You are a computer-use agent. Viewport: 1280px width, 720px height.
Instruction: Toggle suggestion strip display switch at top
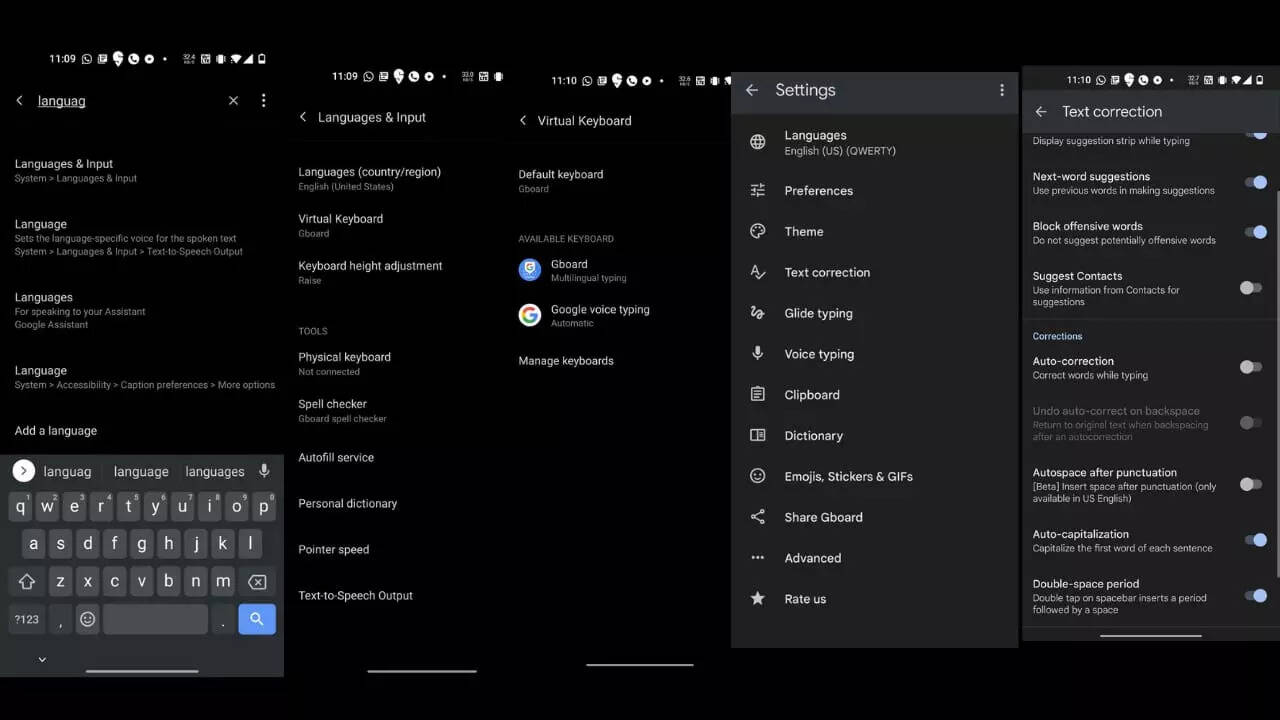[1255, 133]
